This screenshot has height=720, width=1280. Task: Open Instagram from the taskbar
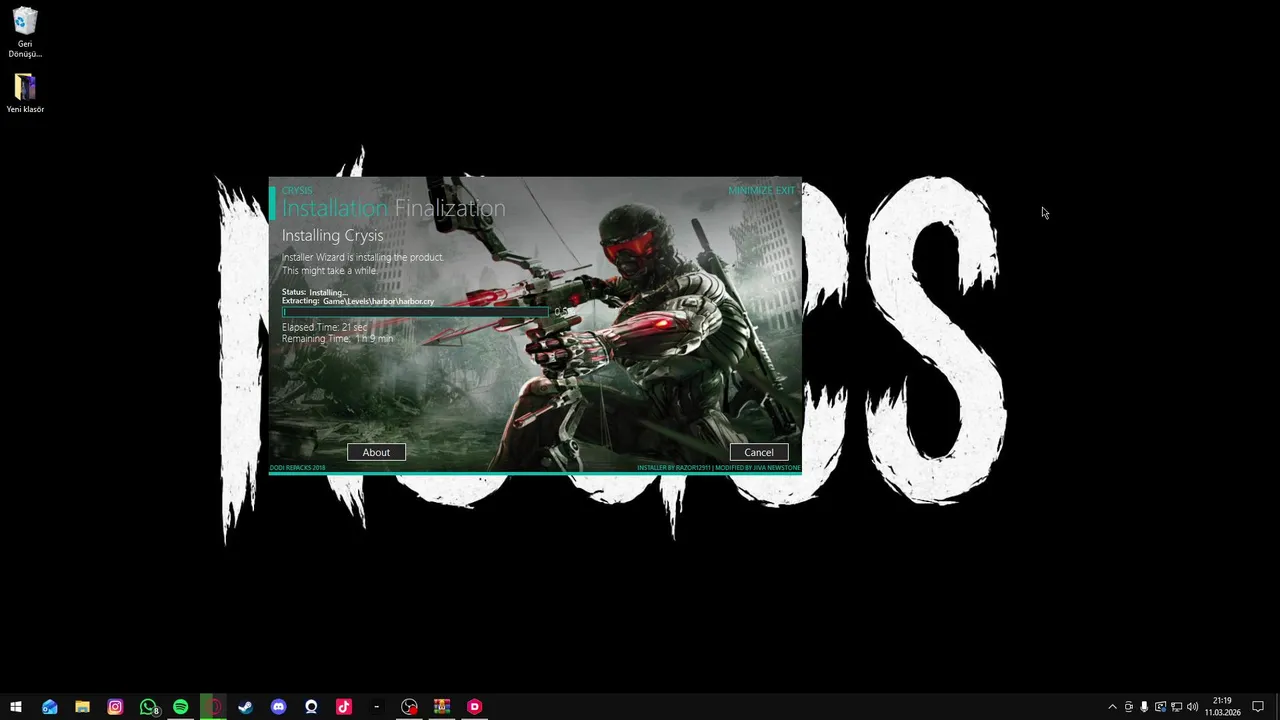tap(115, 707)
